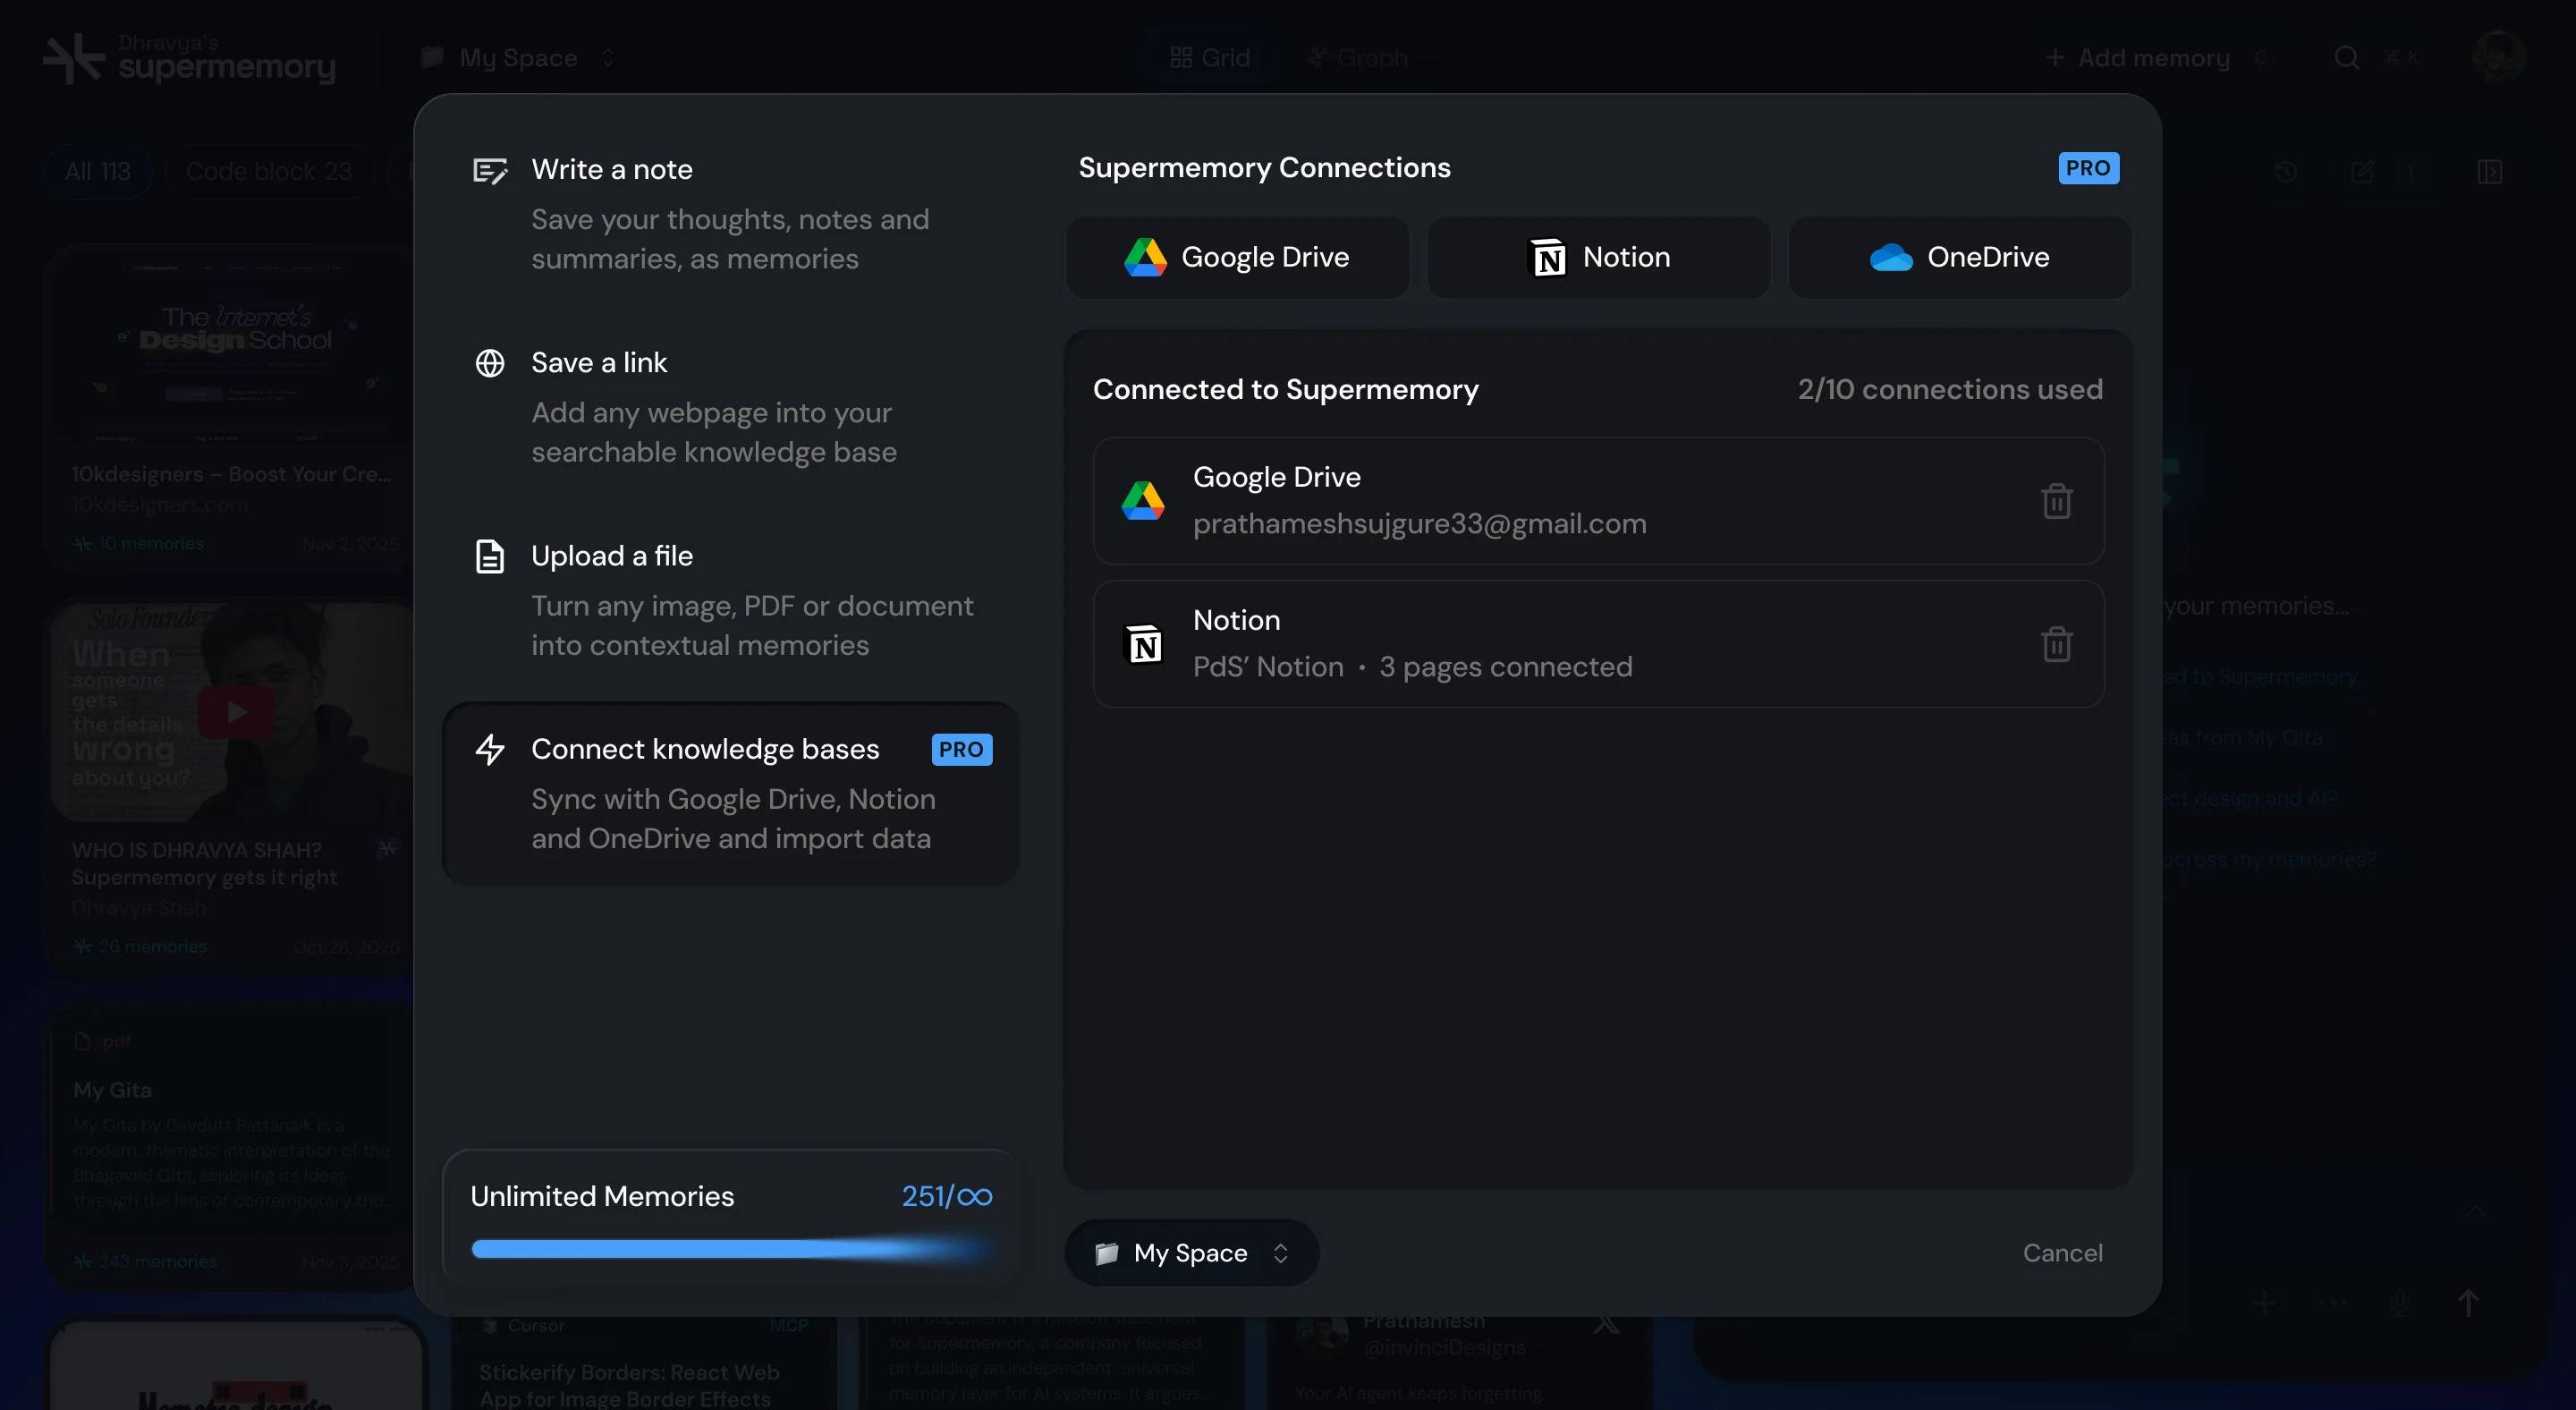Select the Save a link option
The height and width of the screenshot is (1410, 2576).
[x=730, y=406]
